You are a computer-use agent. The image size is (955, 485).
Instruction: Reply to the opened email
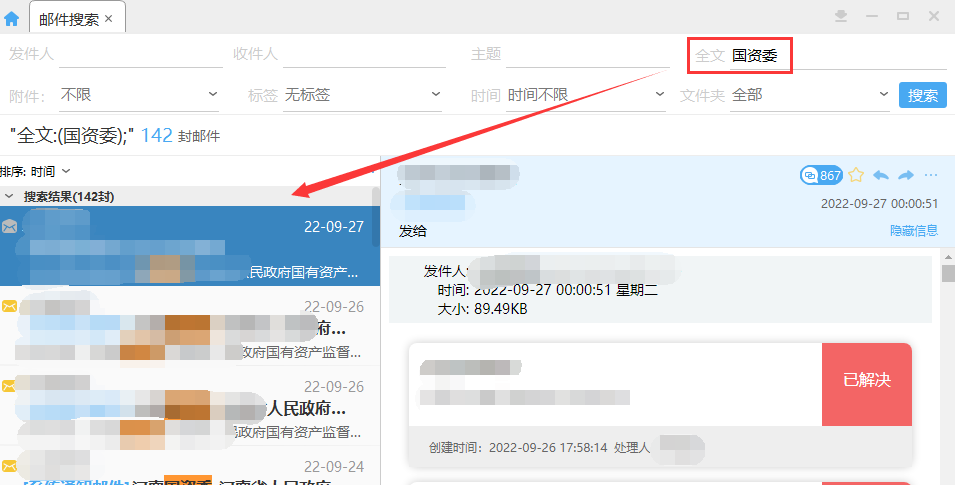click(x=881, y=175)
